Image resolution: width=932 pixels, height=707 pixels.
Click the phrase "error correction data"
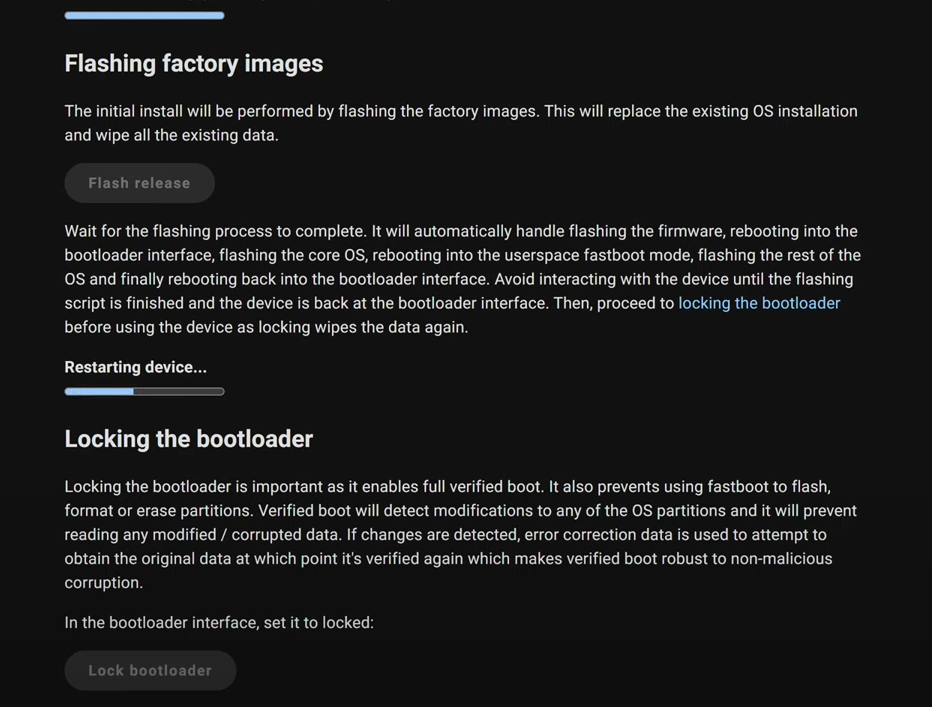[598, 535]
